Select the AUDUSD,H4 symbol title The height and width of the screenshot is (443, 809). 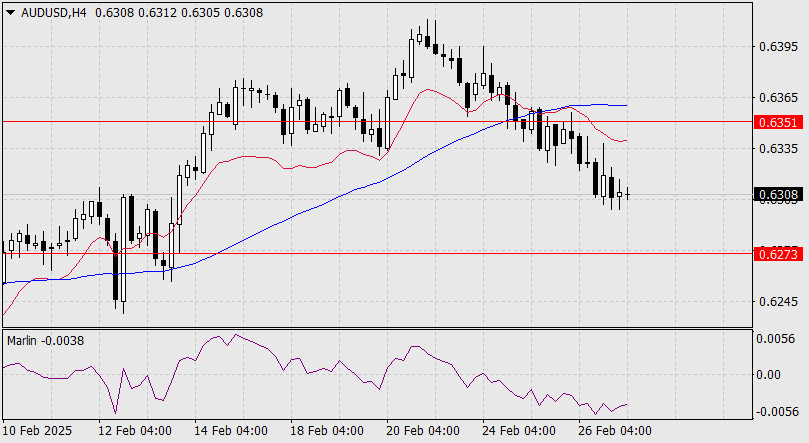tap(54, 13)
